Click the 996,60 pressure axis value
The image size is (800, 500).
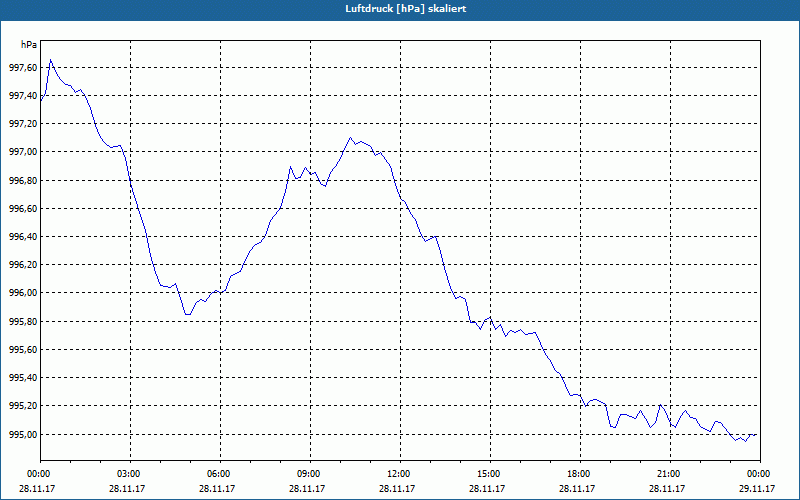tap(23, 209)
